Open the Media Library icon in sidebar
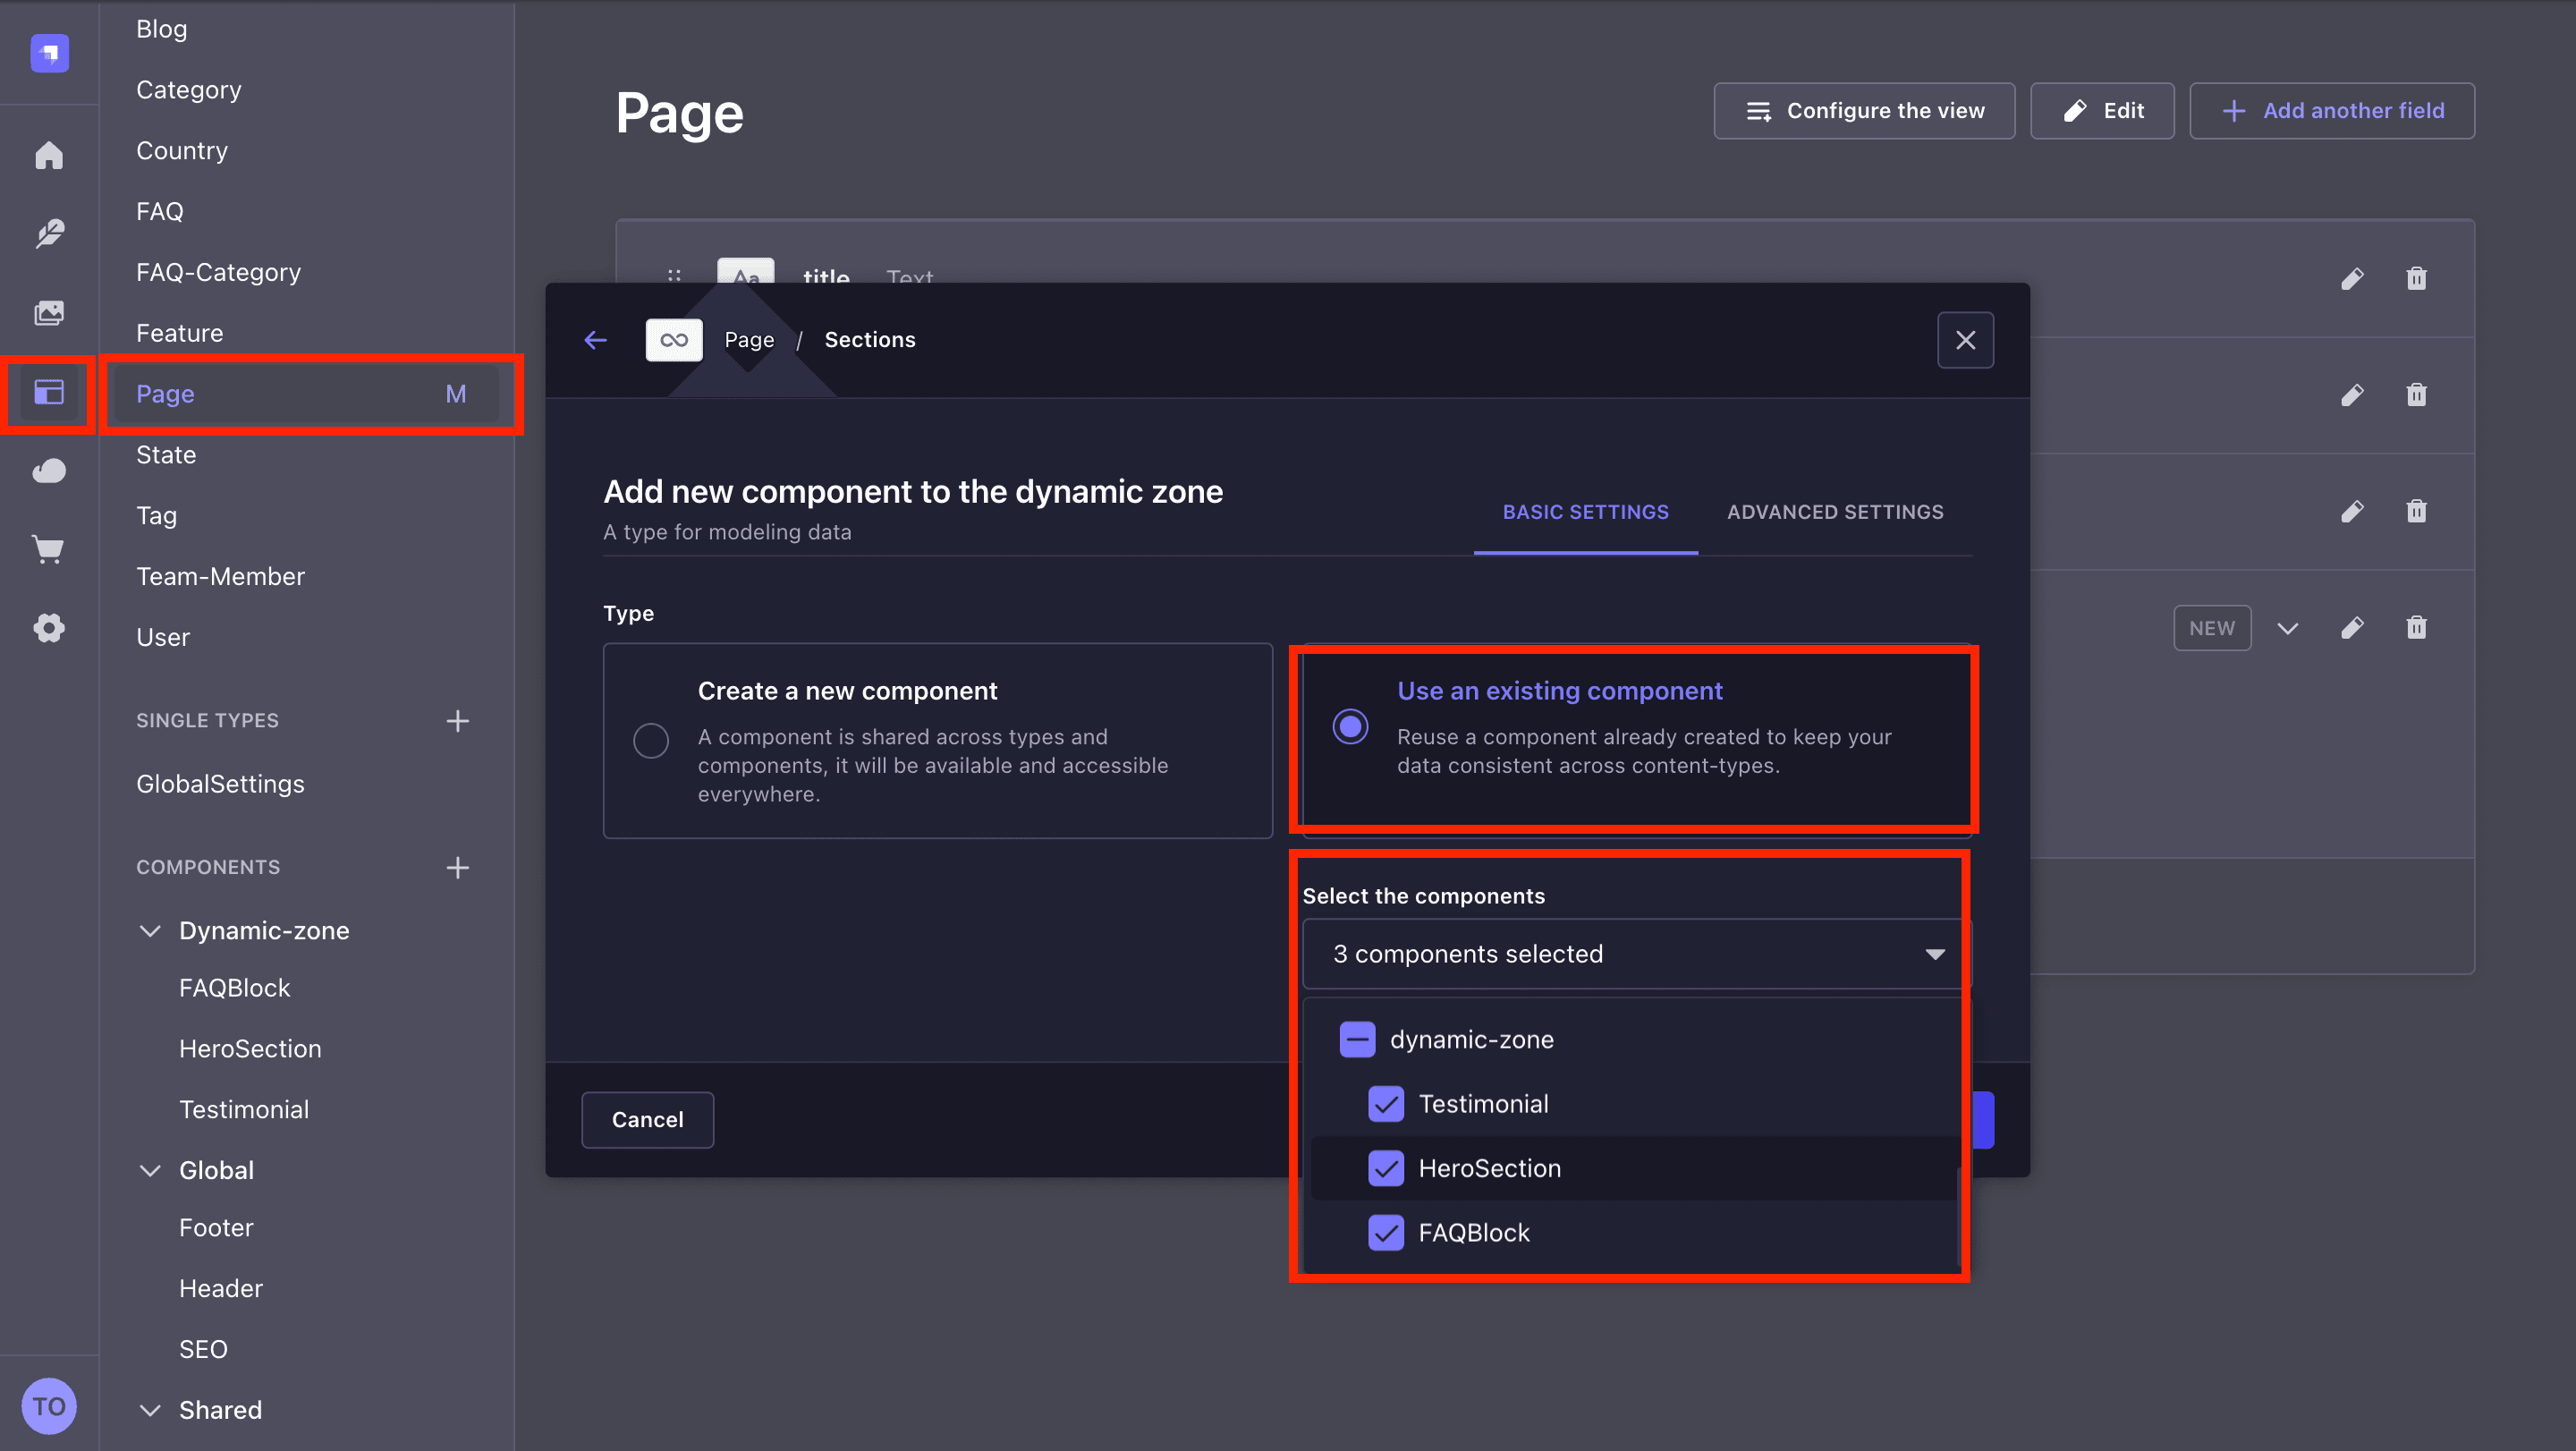The image size is (2576, 1451). point(49,313)
